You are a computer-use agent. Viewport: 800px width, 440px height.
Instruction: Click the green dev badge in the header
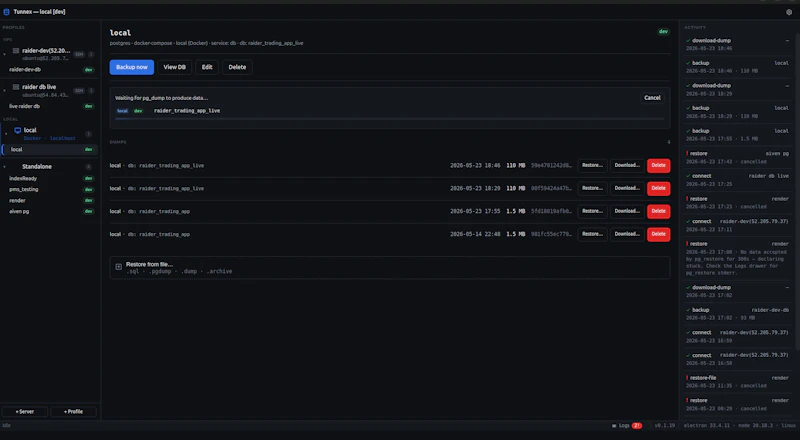click(663, 32)
